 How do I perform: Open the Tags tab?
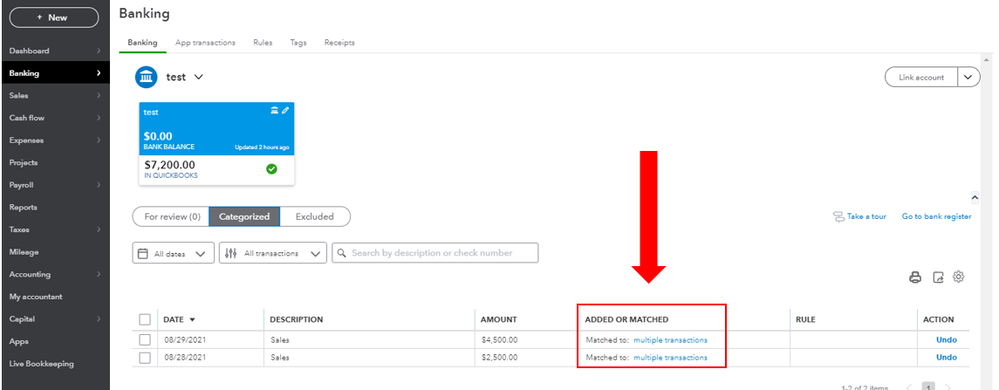tap(298, 43)
